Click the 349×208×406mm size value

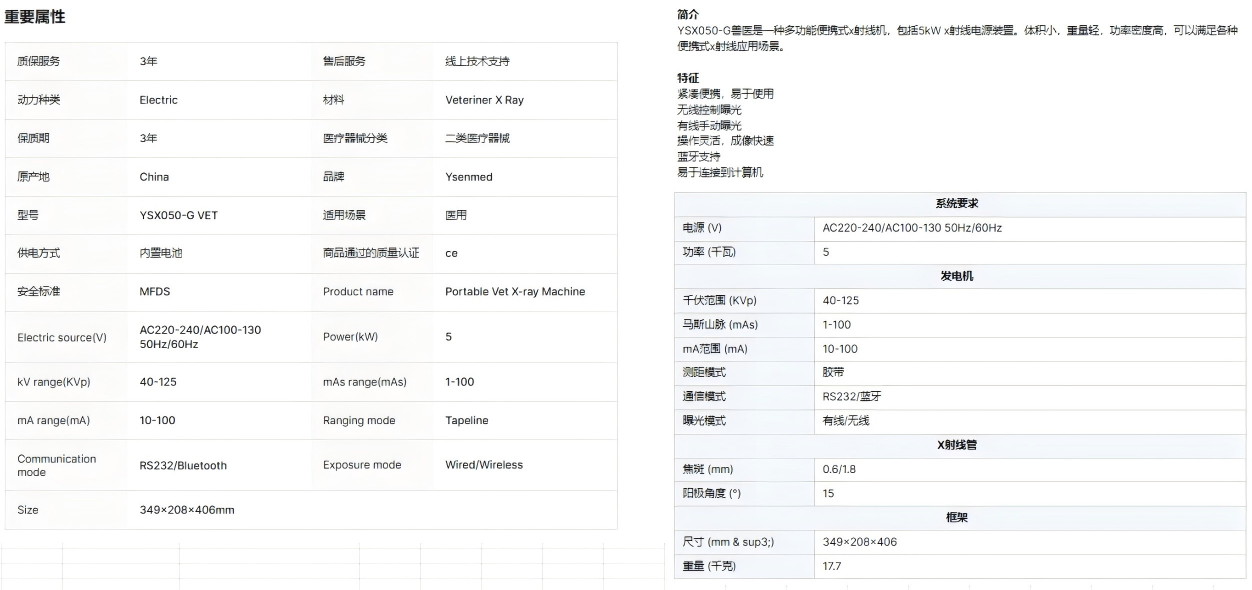pos(186,510)
